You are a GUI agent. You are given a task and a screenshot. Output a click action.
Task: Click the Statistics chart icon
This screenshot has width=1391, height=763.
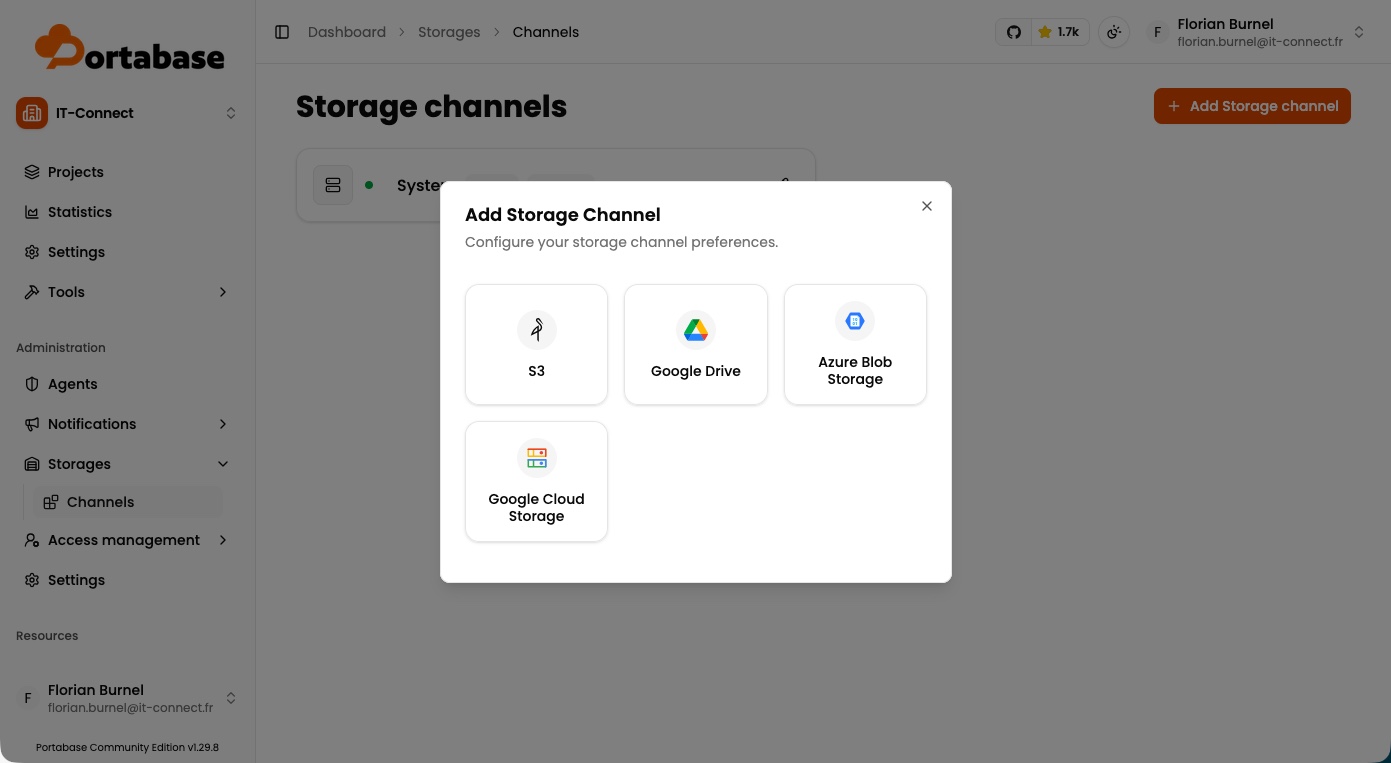point(32,212)
